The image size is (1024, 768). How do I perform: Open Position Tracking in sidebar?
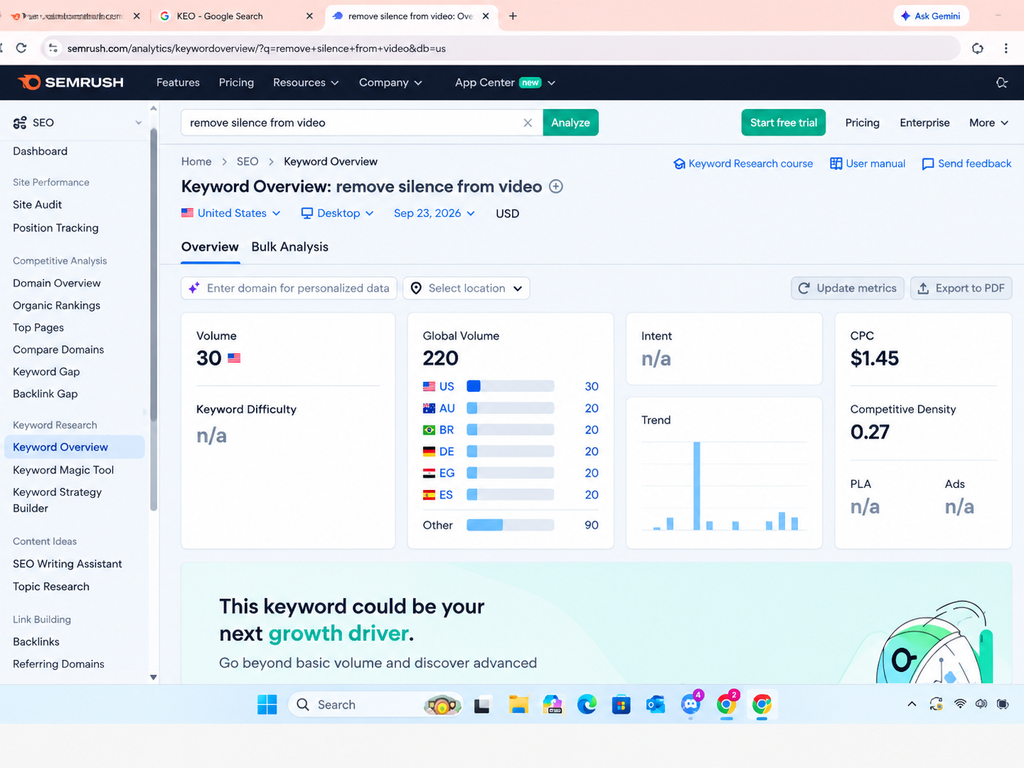click(x=56, y=228)
